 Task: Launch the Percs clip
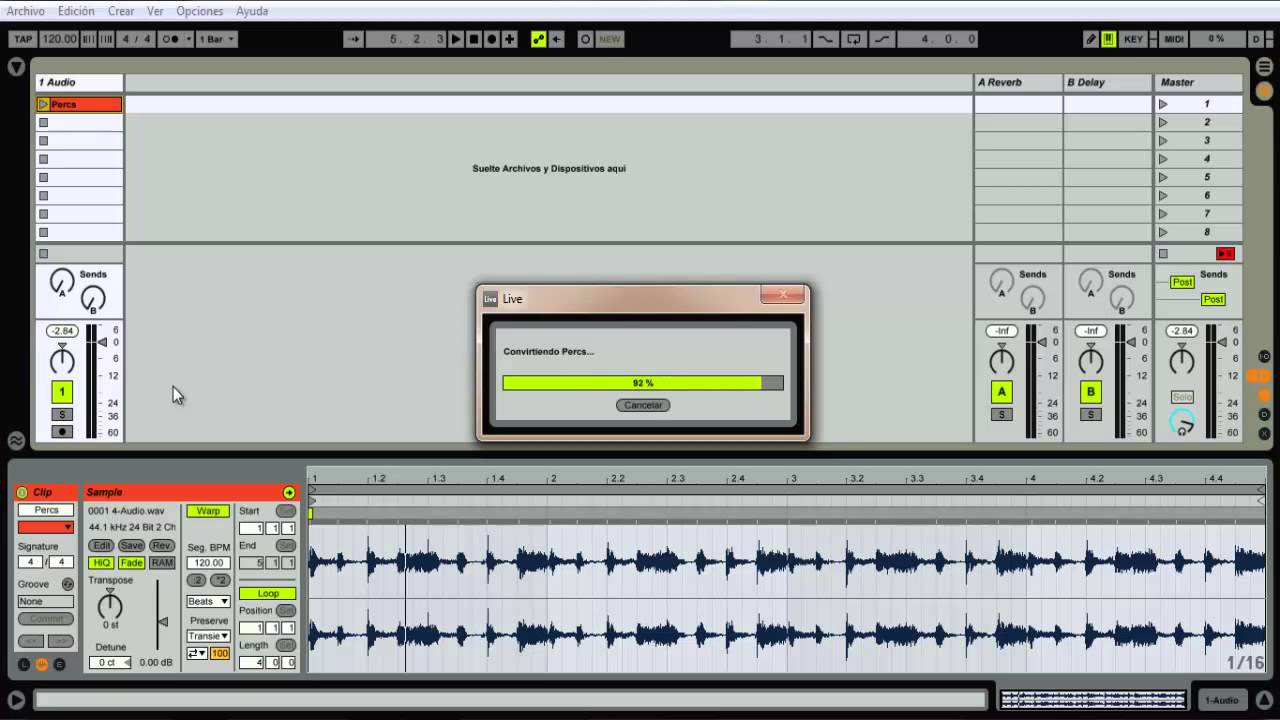click(x=43, y=104)
